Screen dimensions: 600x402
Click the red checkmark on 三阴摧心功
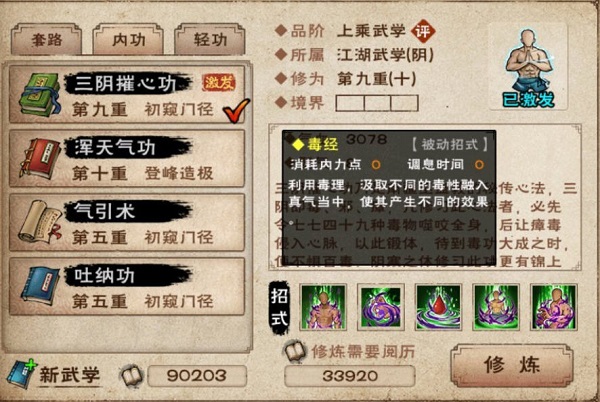tap(236, 110)
